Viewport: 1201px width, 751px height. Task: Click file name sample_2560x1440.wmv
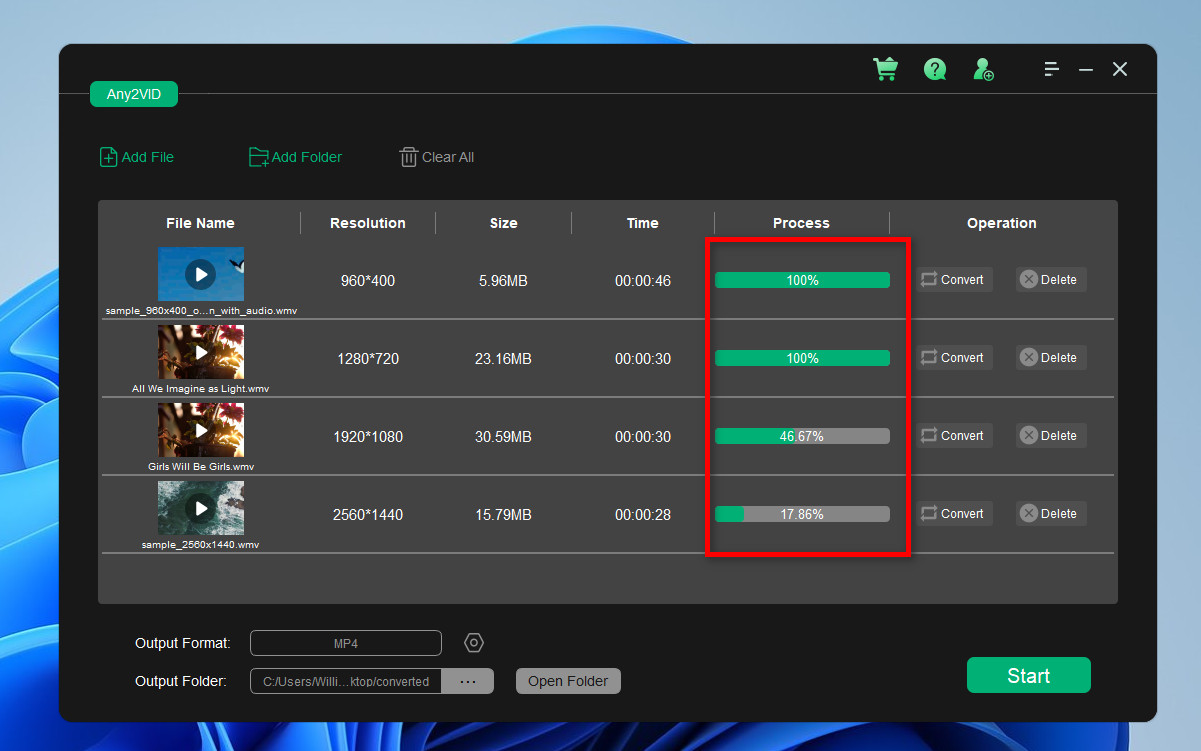[201, 545]
